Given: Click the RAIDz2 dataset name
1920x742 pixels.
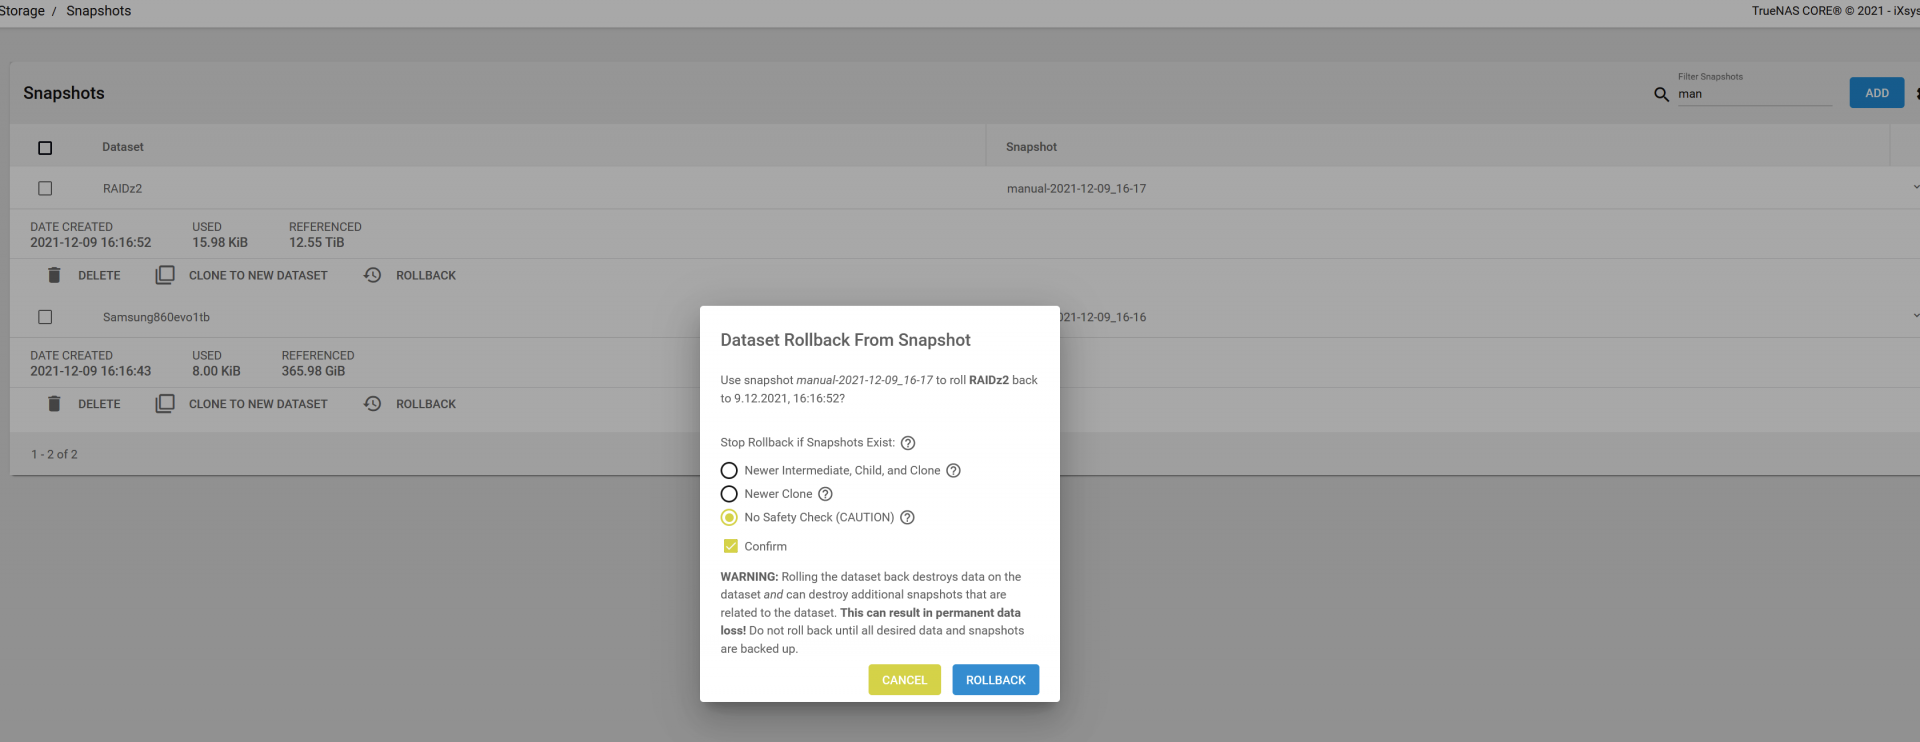Looking at the screenshot, I should point(122,189).
